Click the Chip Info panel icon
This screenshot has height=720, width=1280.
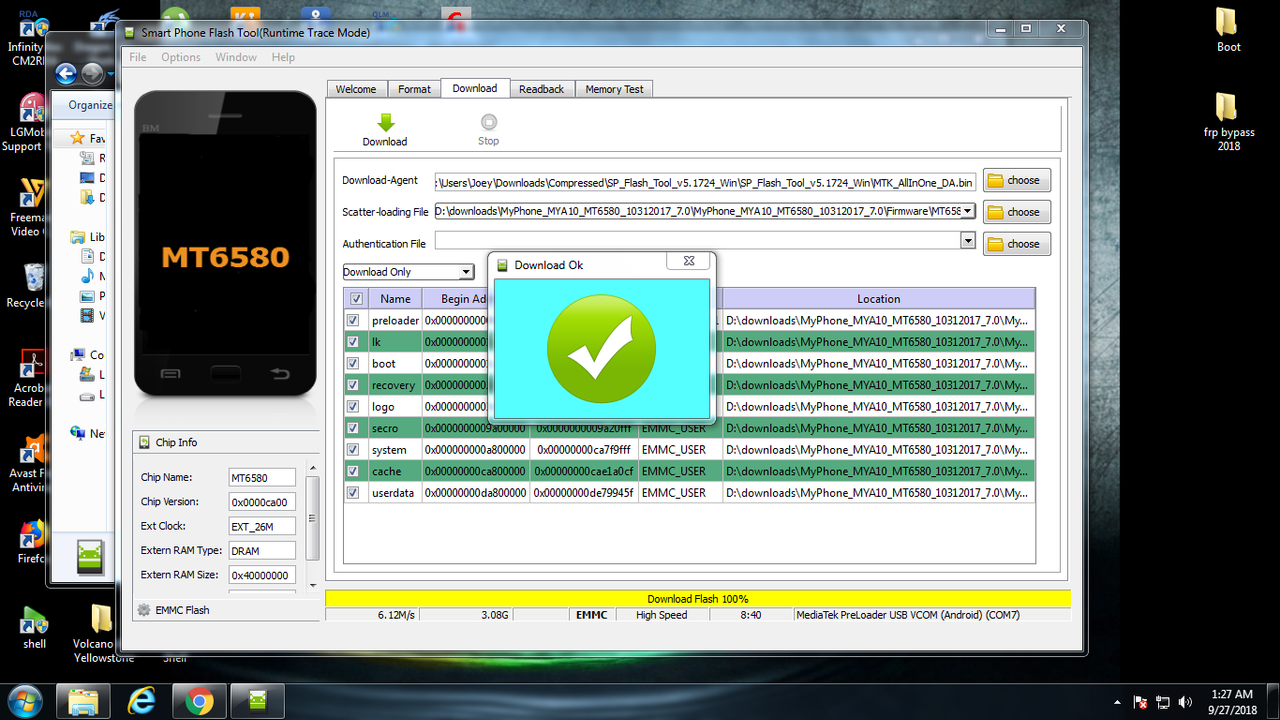143,442
